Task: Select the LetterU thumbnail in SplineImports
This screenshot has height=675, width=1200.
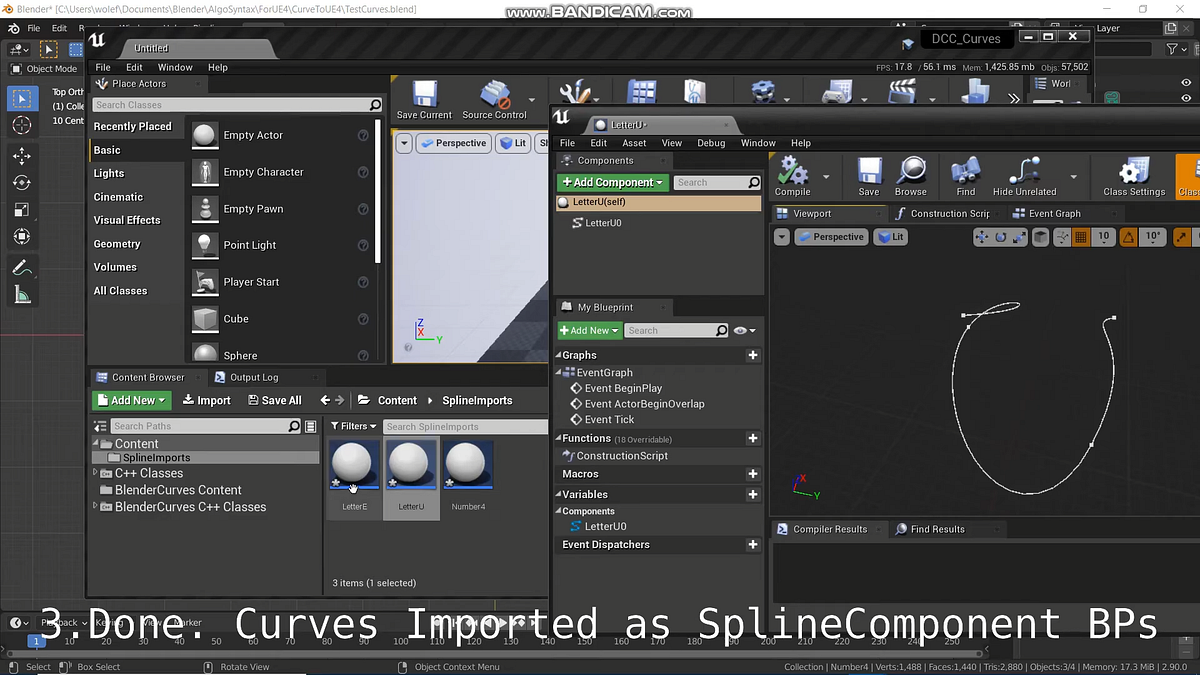Action: (411, 463)
